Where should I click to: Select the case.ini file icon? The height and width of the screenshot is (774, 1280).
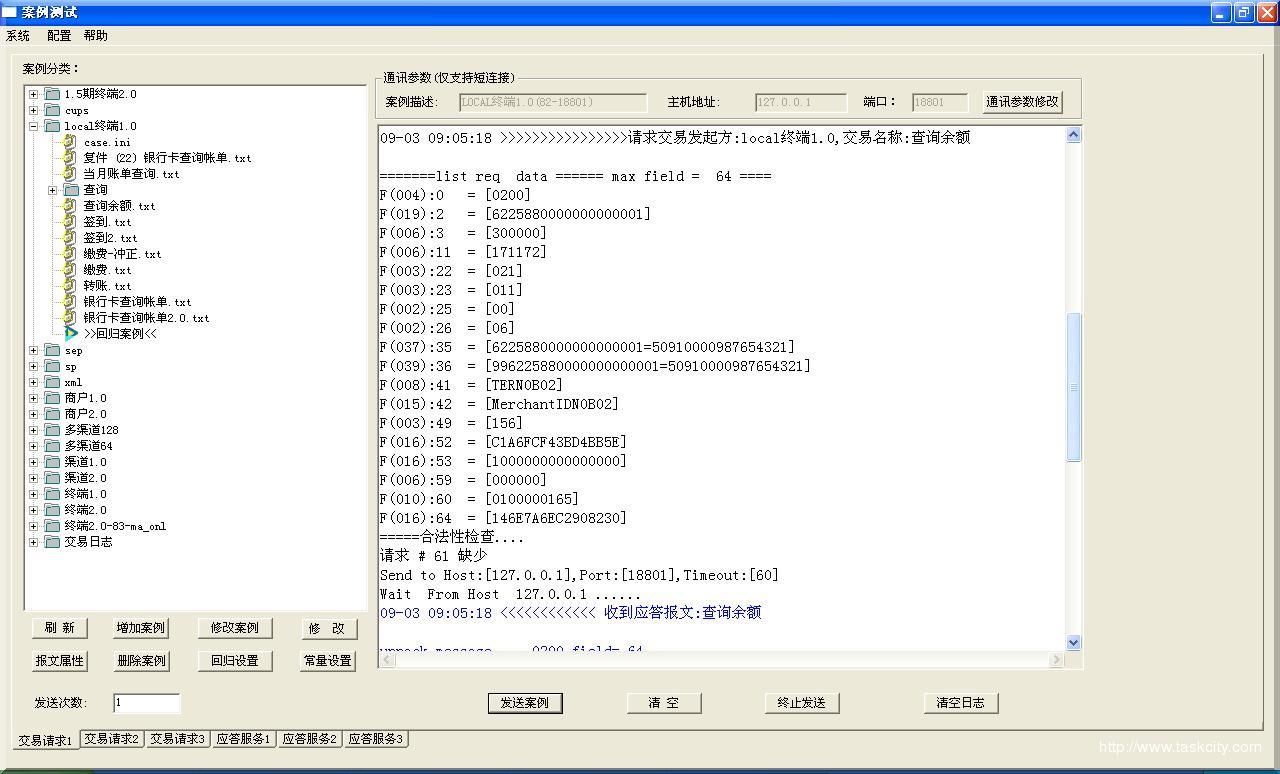coord(69,142)
